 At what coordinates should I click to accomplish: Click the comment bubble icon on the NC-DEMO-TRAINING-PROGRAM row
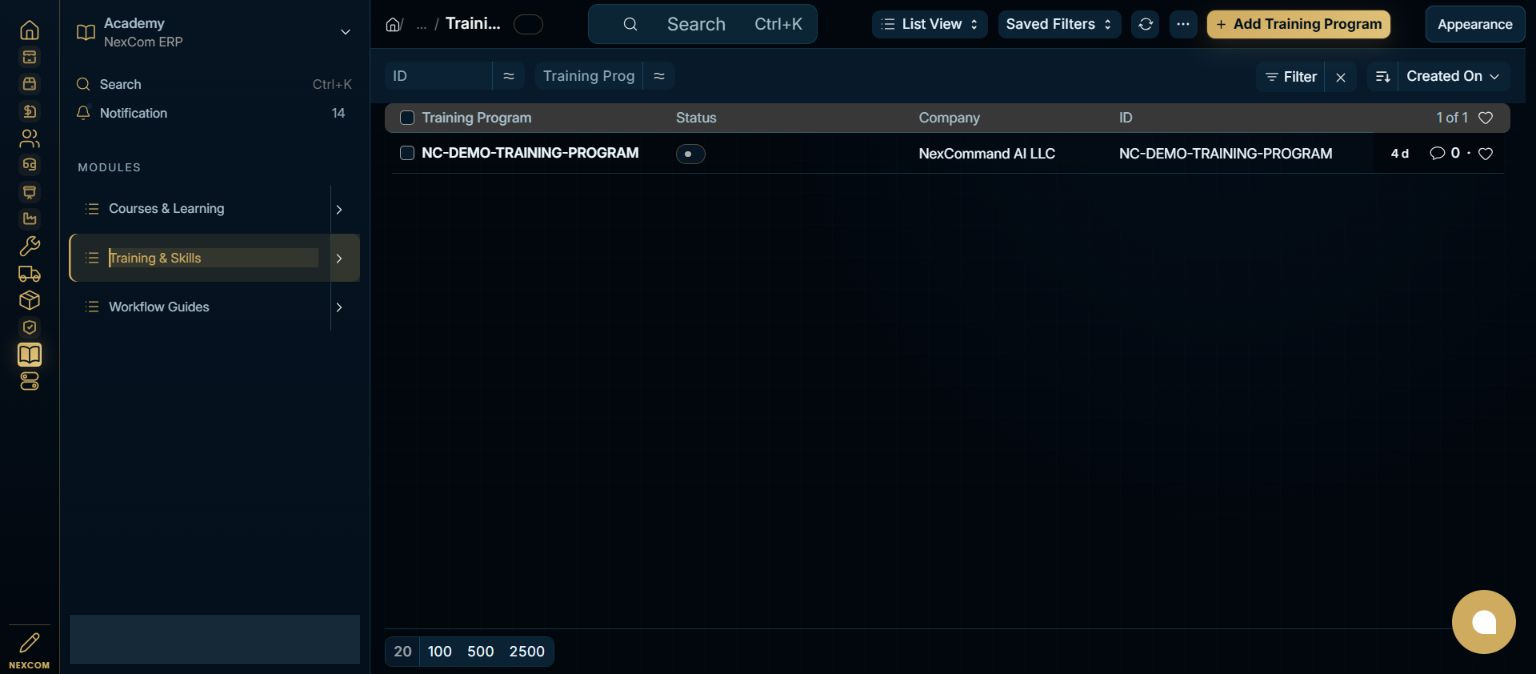[1437, 153]
